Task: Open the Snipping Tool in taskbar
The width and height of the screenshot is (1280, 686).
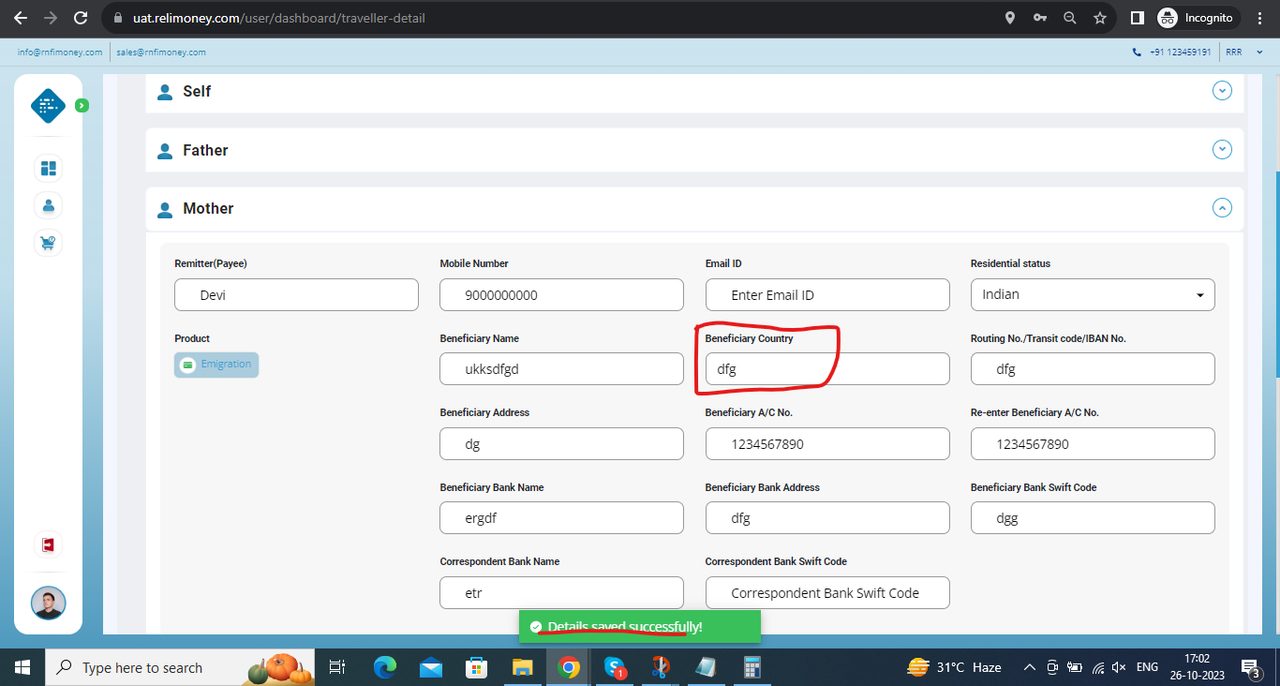Action: 661,667
